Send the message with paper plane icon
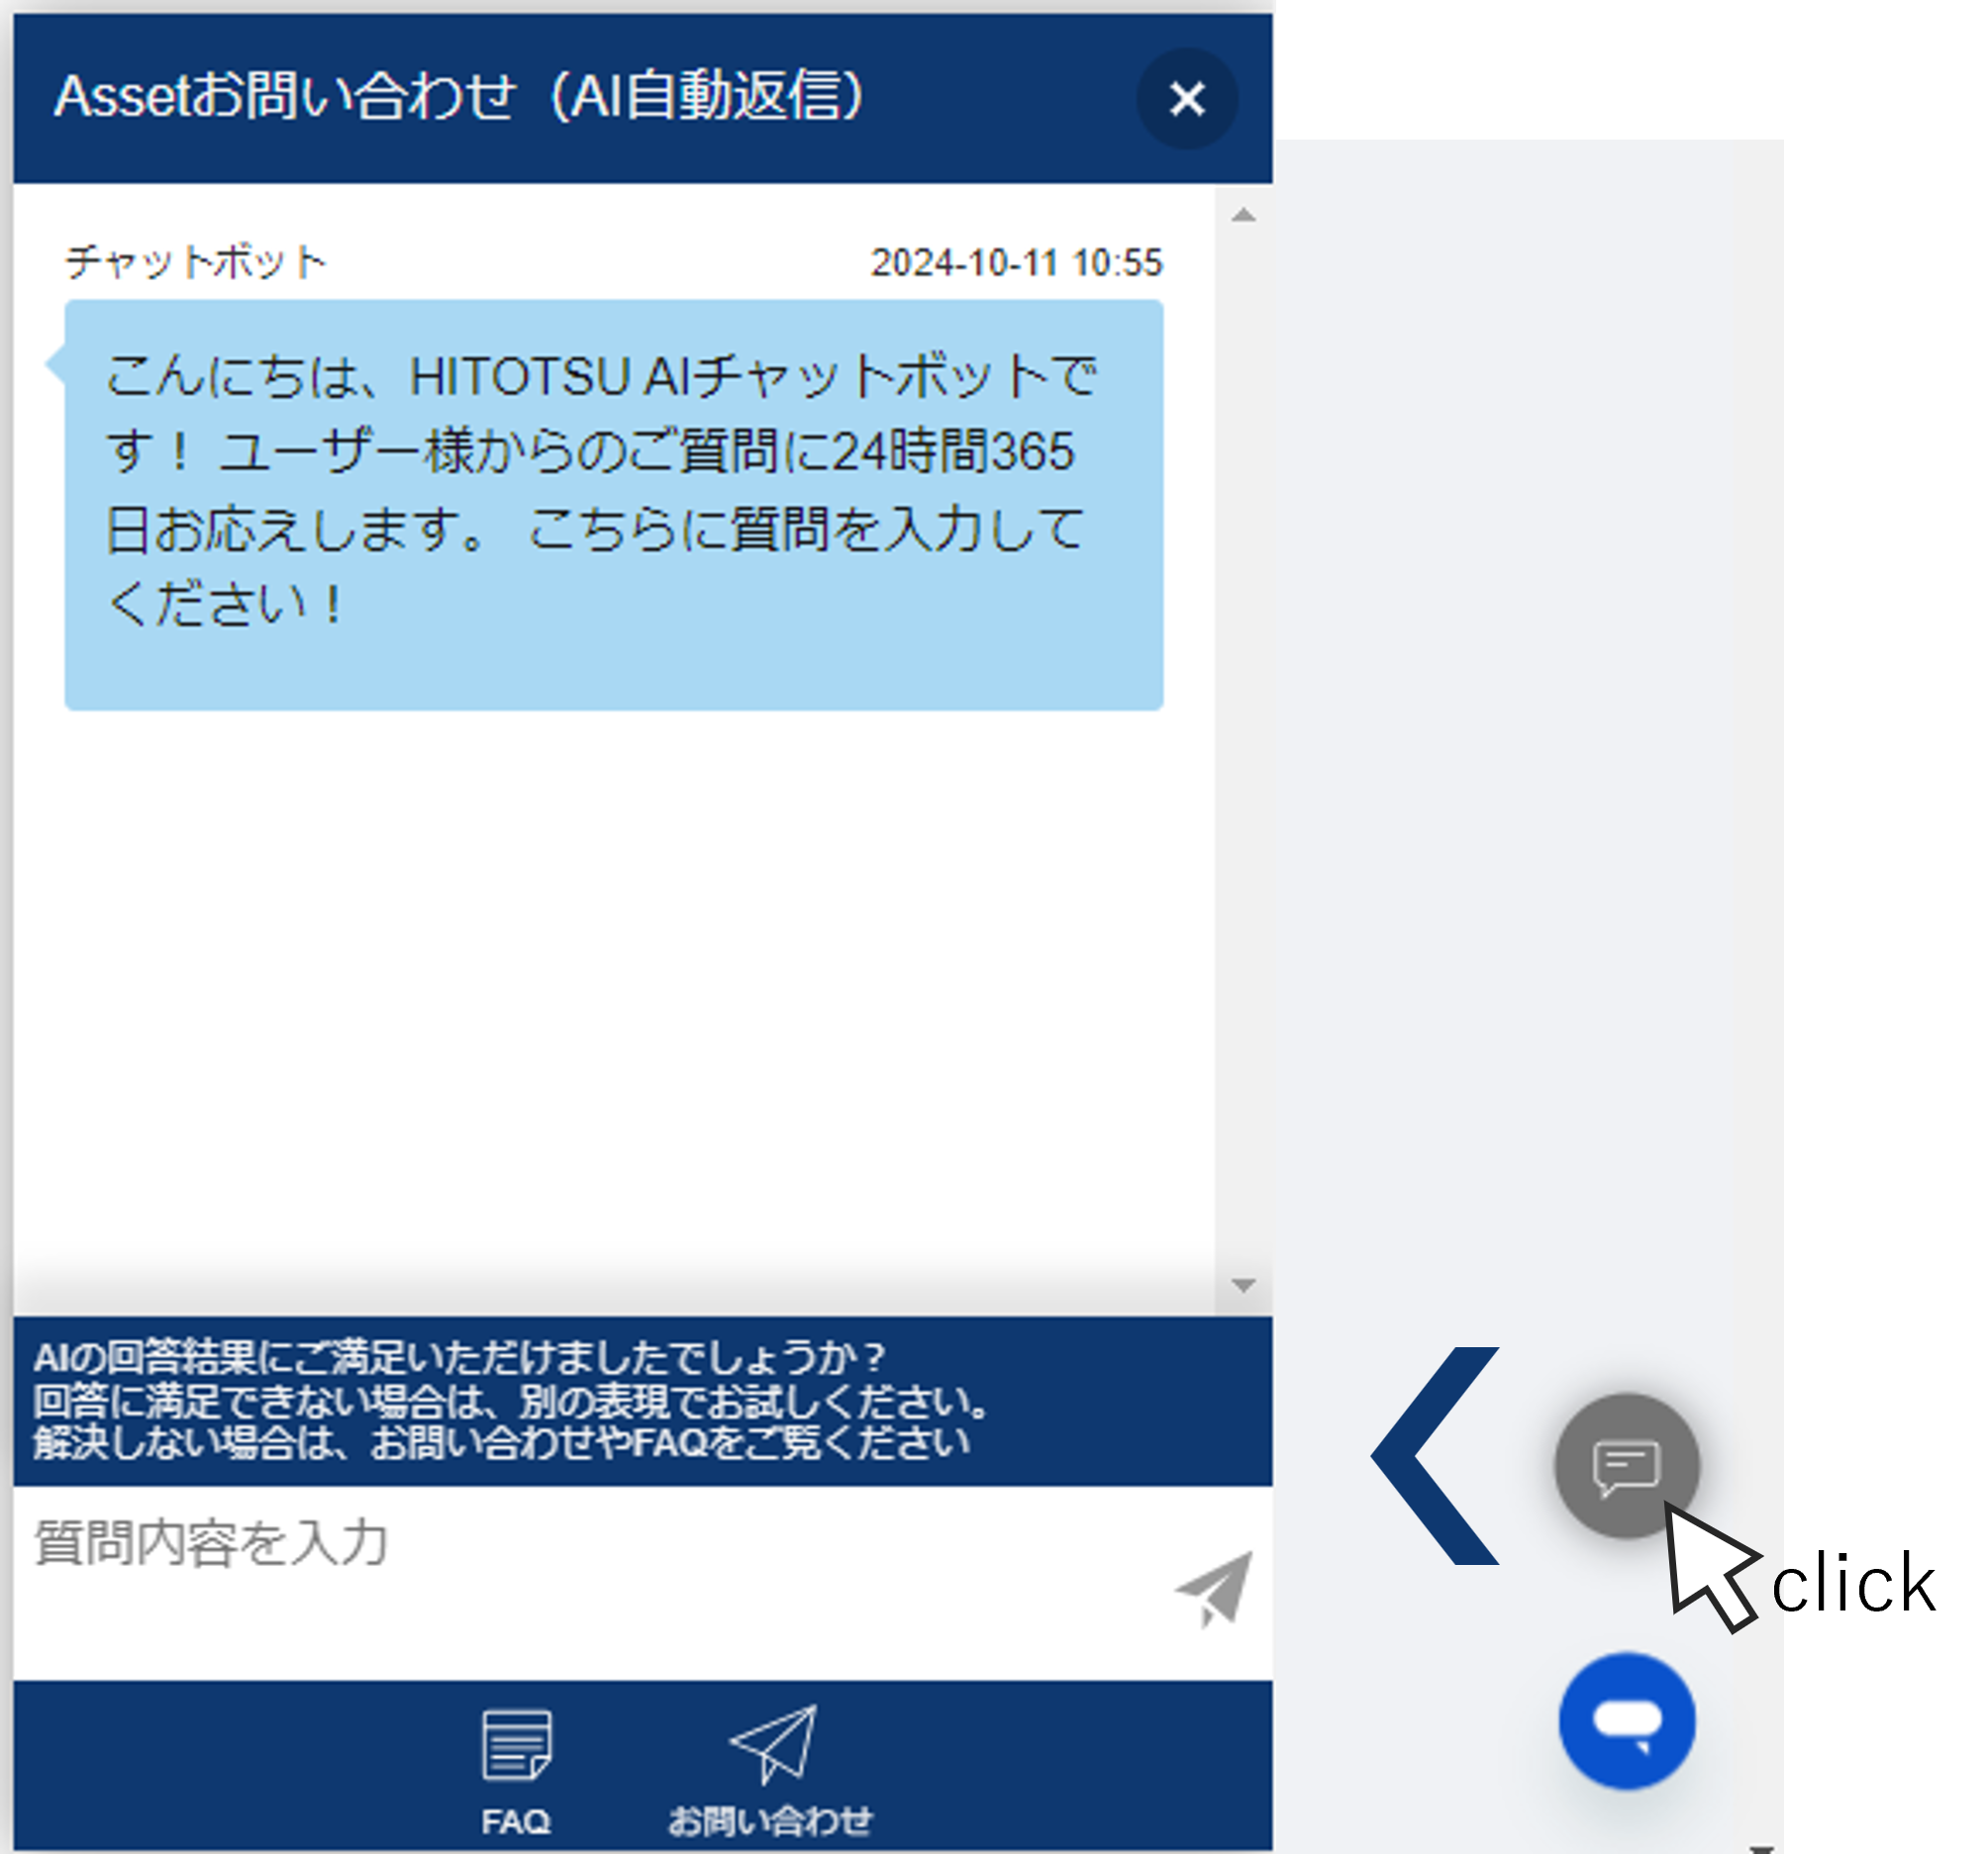The width and height of the screenshot is (1988, 1854). pyautogui.click(x=1214, y=1588)
